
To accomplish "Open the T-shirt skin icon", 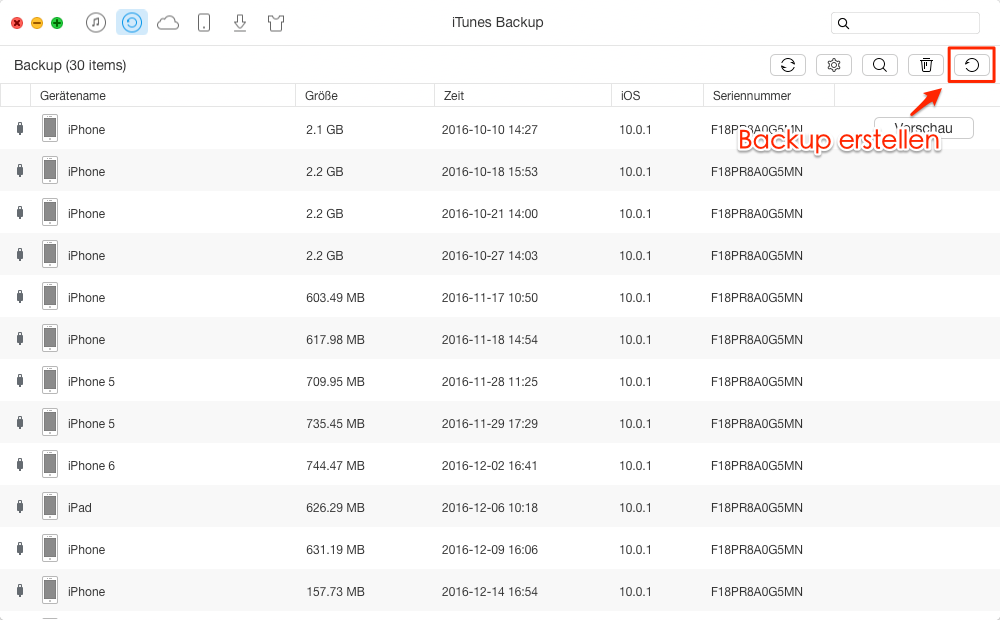I will tap(276, 24).
